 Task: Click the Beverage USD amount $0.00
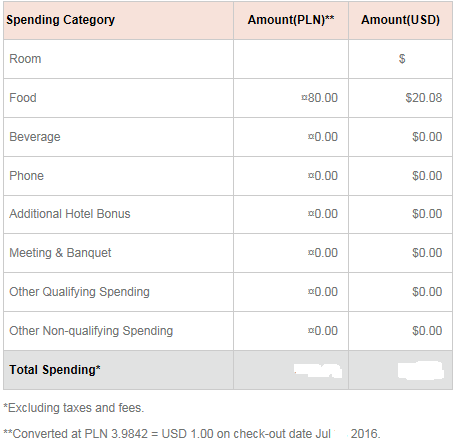427,137
